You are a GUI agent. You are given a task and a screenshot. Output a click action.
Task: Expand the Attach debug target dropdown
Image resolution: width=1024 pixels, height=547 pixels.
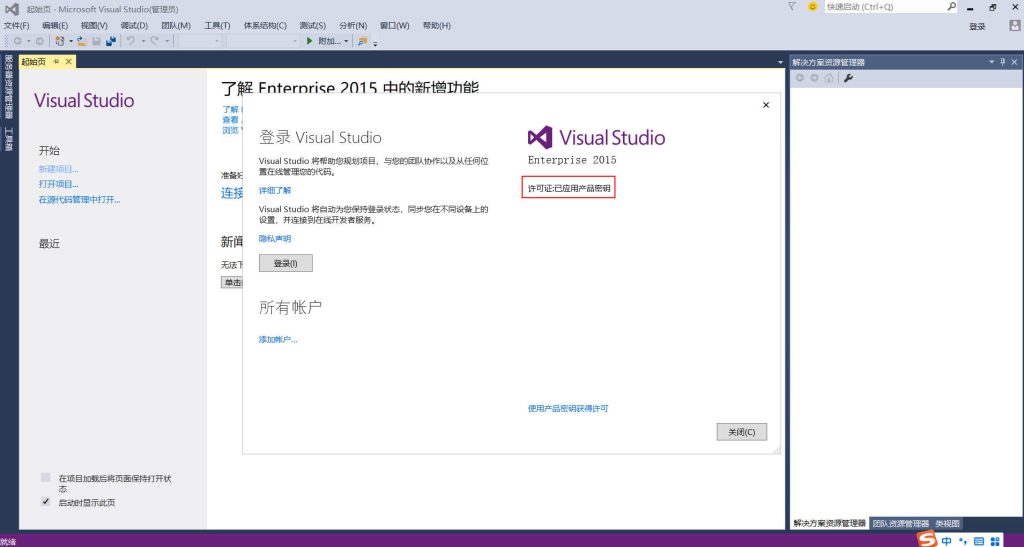pos(346,41)
